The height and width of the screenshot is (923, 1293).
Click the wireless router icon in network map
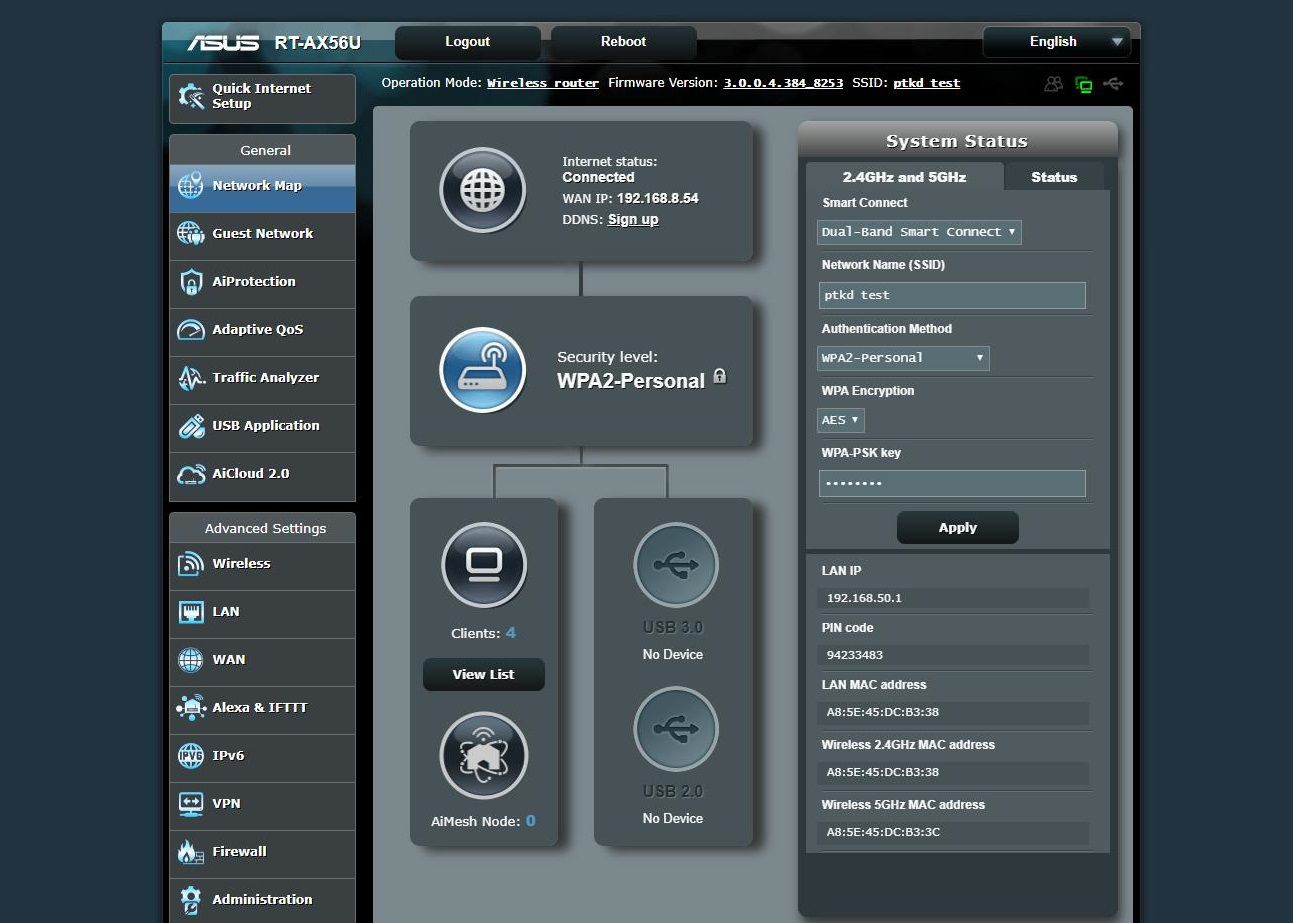[x=483, y=370]
